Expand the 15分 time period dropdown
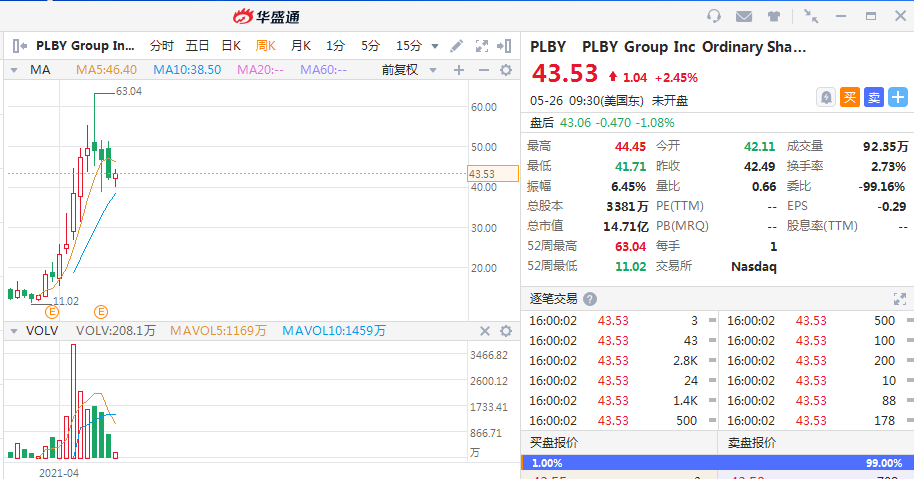 [434, 46]
